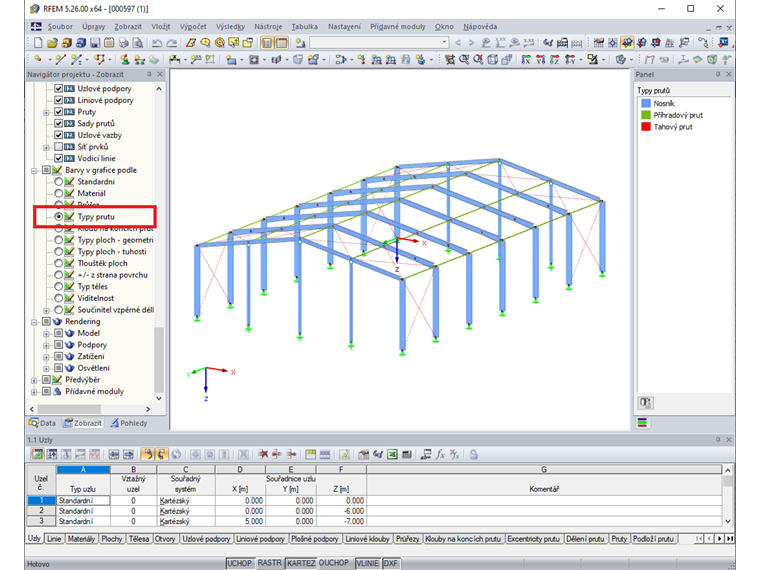Toggle the VLINIE status bar button
This screenshot has width=760, height=570.
pos(367,563)
